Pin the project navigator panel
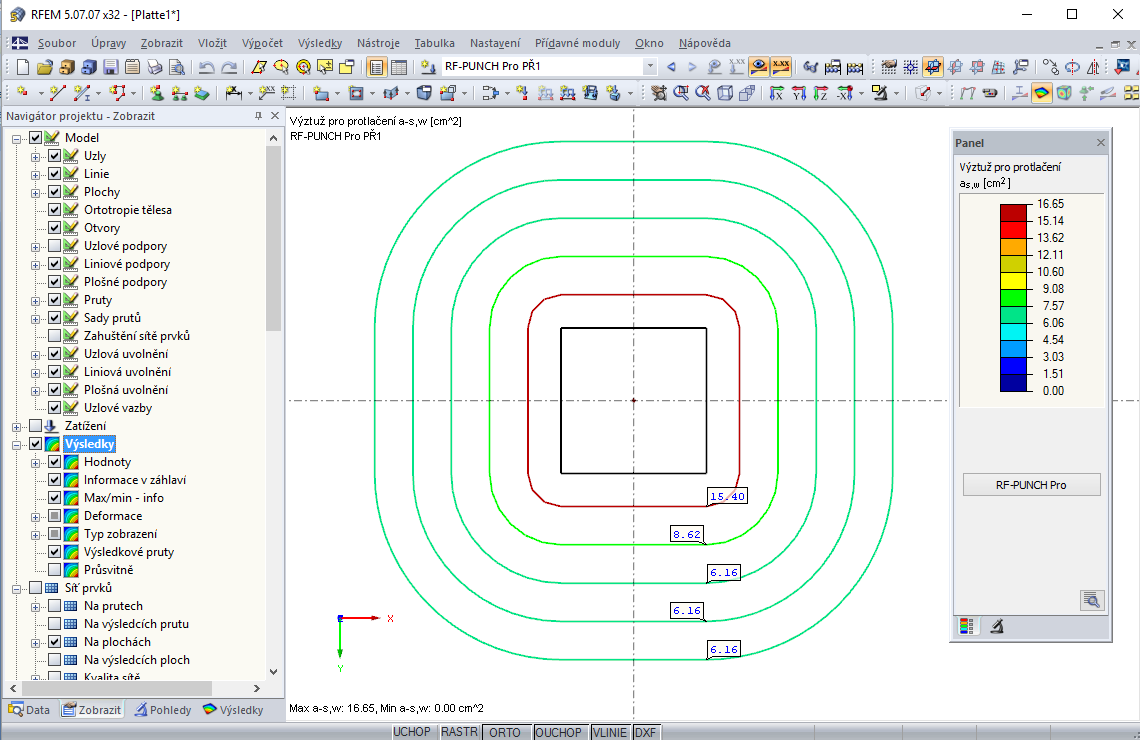 [x=258, y=116]
